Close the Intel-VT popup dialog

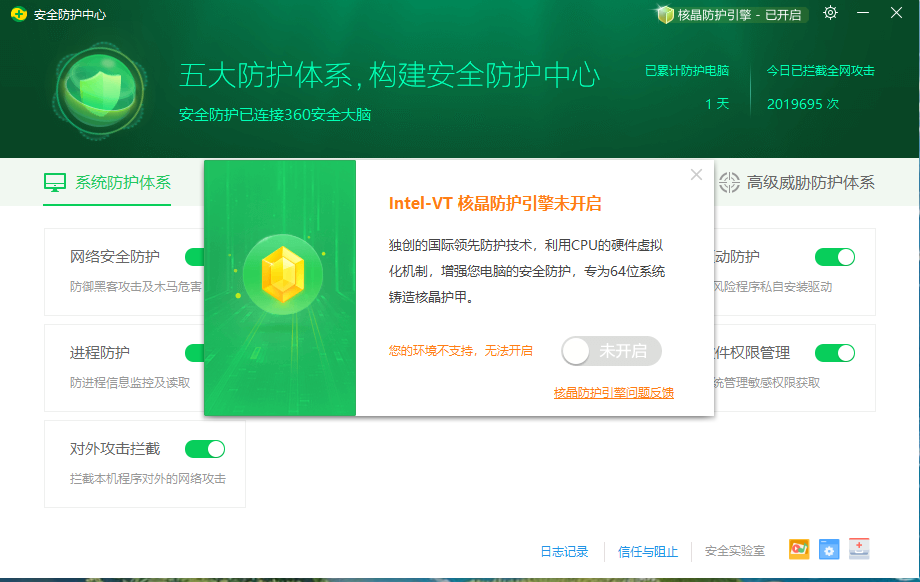pos(696,174)
